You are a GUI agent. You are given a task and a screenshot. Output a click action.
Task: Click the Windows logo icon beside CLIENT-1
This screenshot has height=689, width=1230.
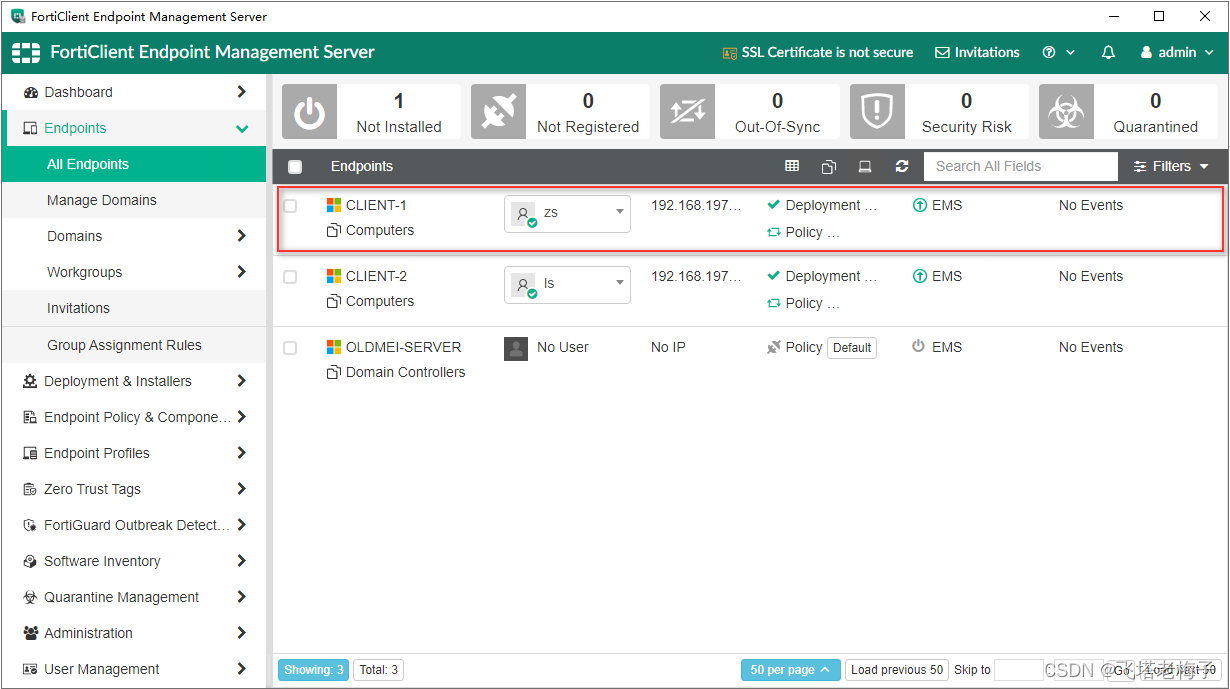pyautogui.click(x=334, y=205)
